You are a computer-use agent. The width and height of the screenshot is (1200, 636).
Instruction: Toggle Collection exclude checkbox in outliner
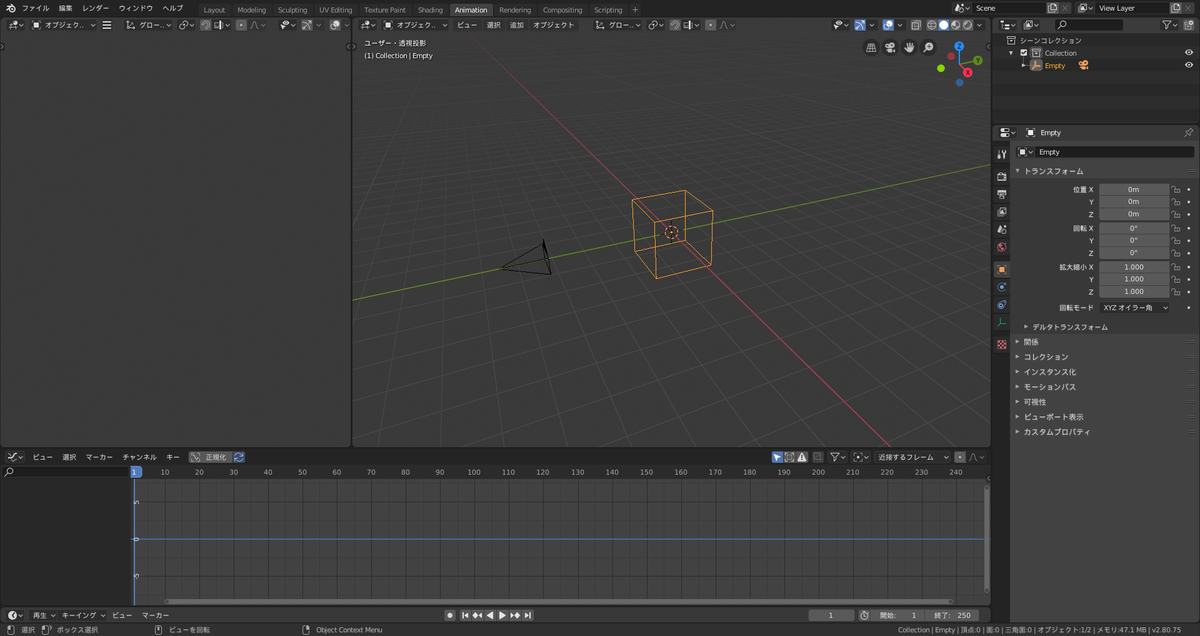(1023, 53)
